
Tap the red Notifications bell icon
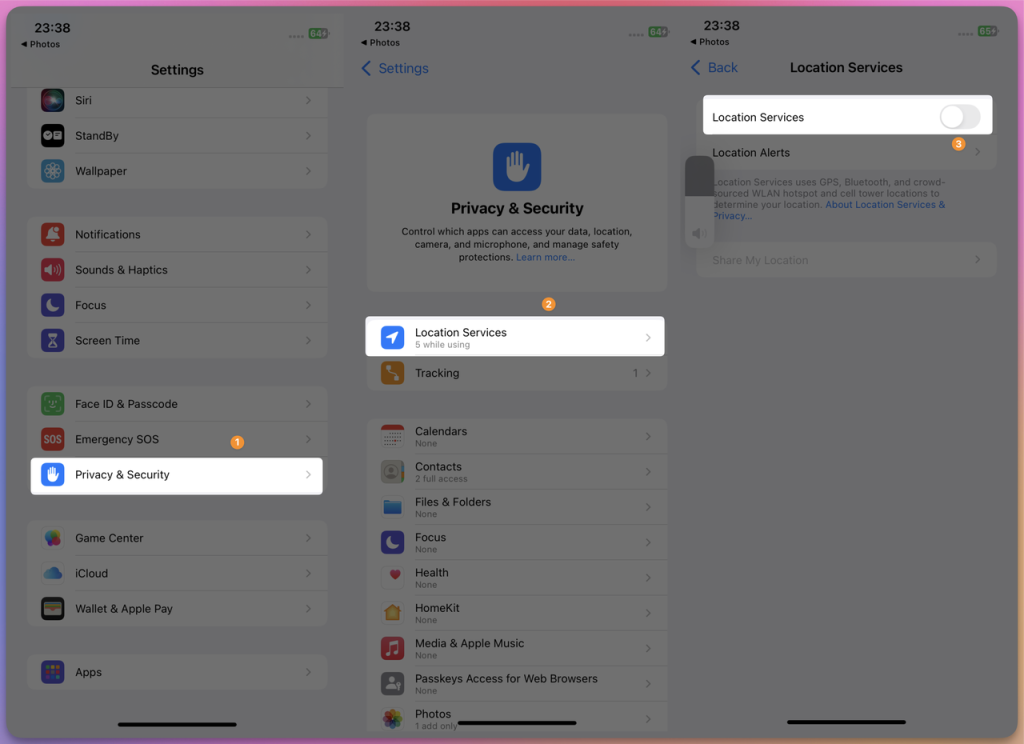(x=53, y=235)
